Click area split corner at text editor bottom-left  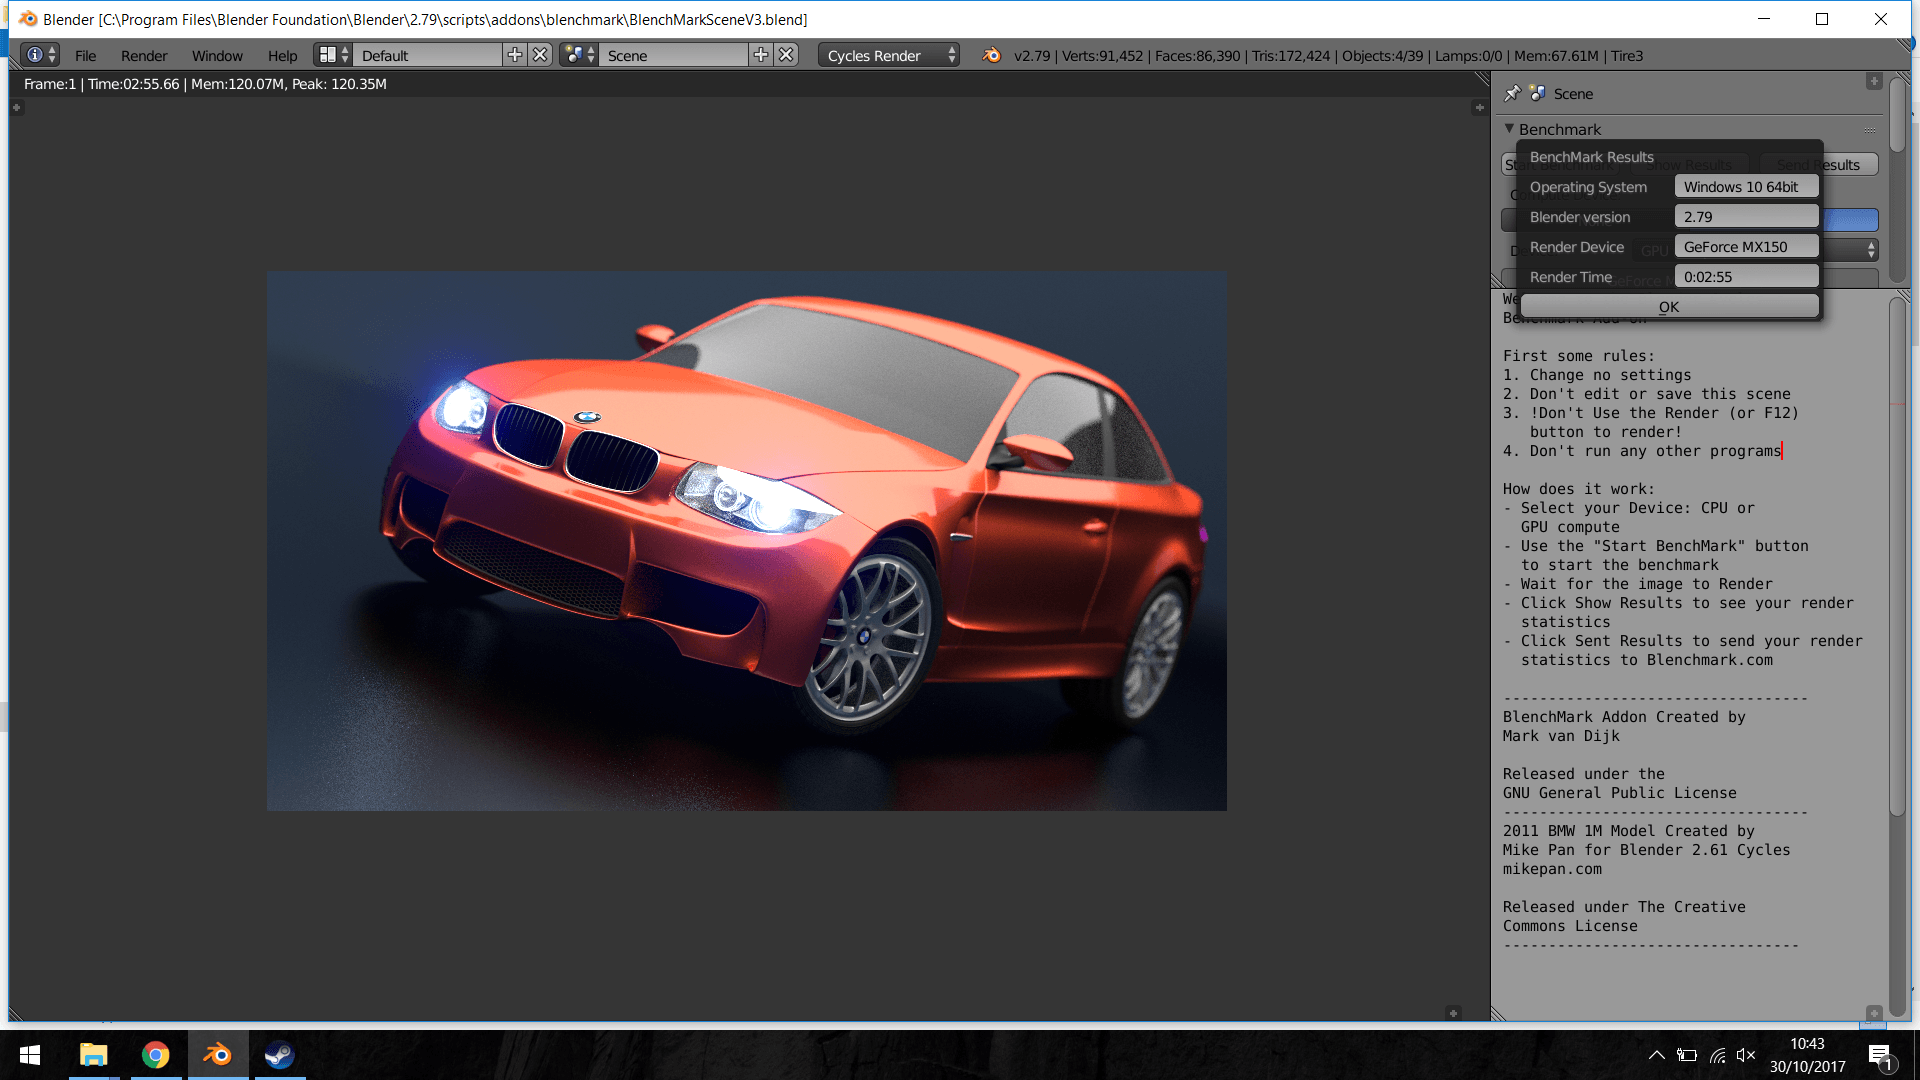[x=1498, y=1014]
